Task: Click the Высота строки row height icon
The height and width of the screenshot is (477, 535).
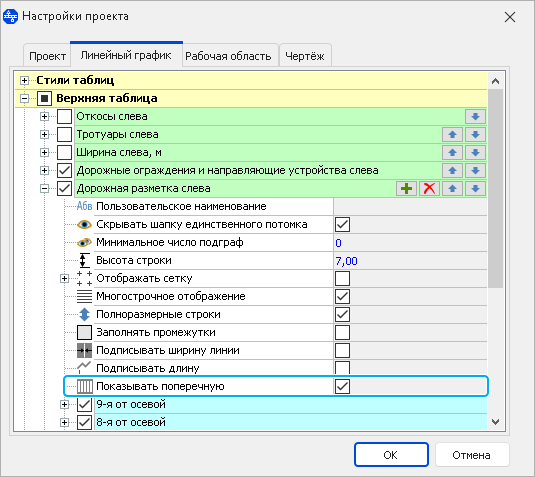Action: coord(84,260)
